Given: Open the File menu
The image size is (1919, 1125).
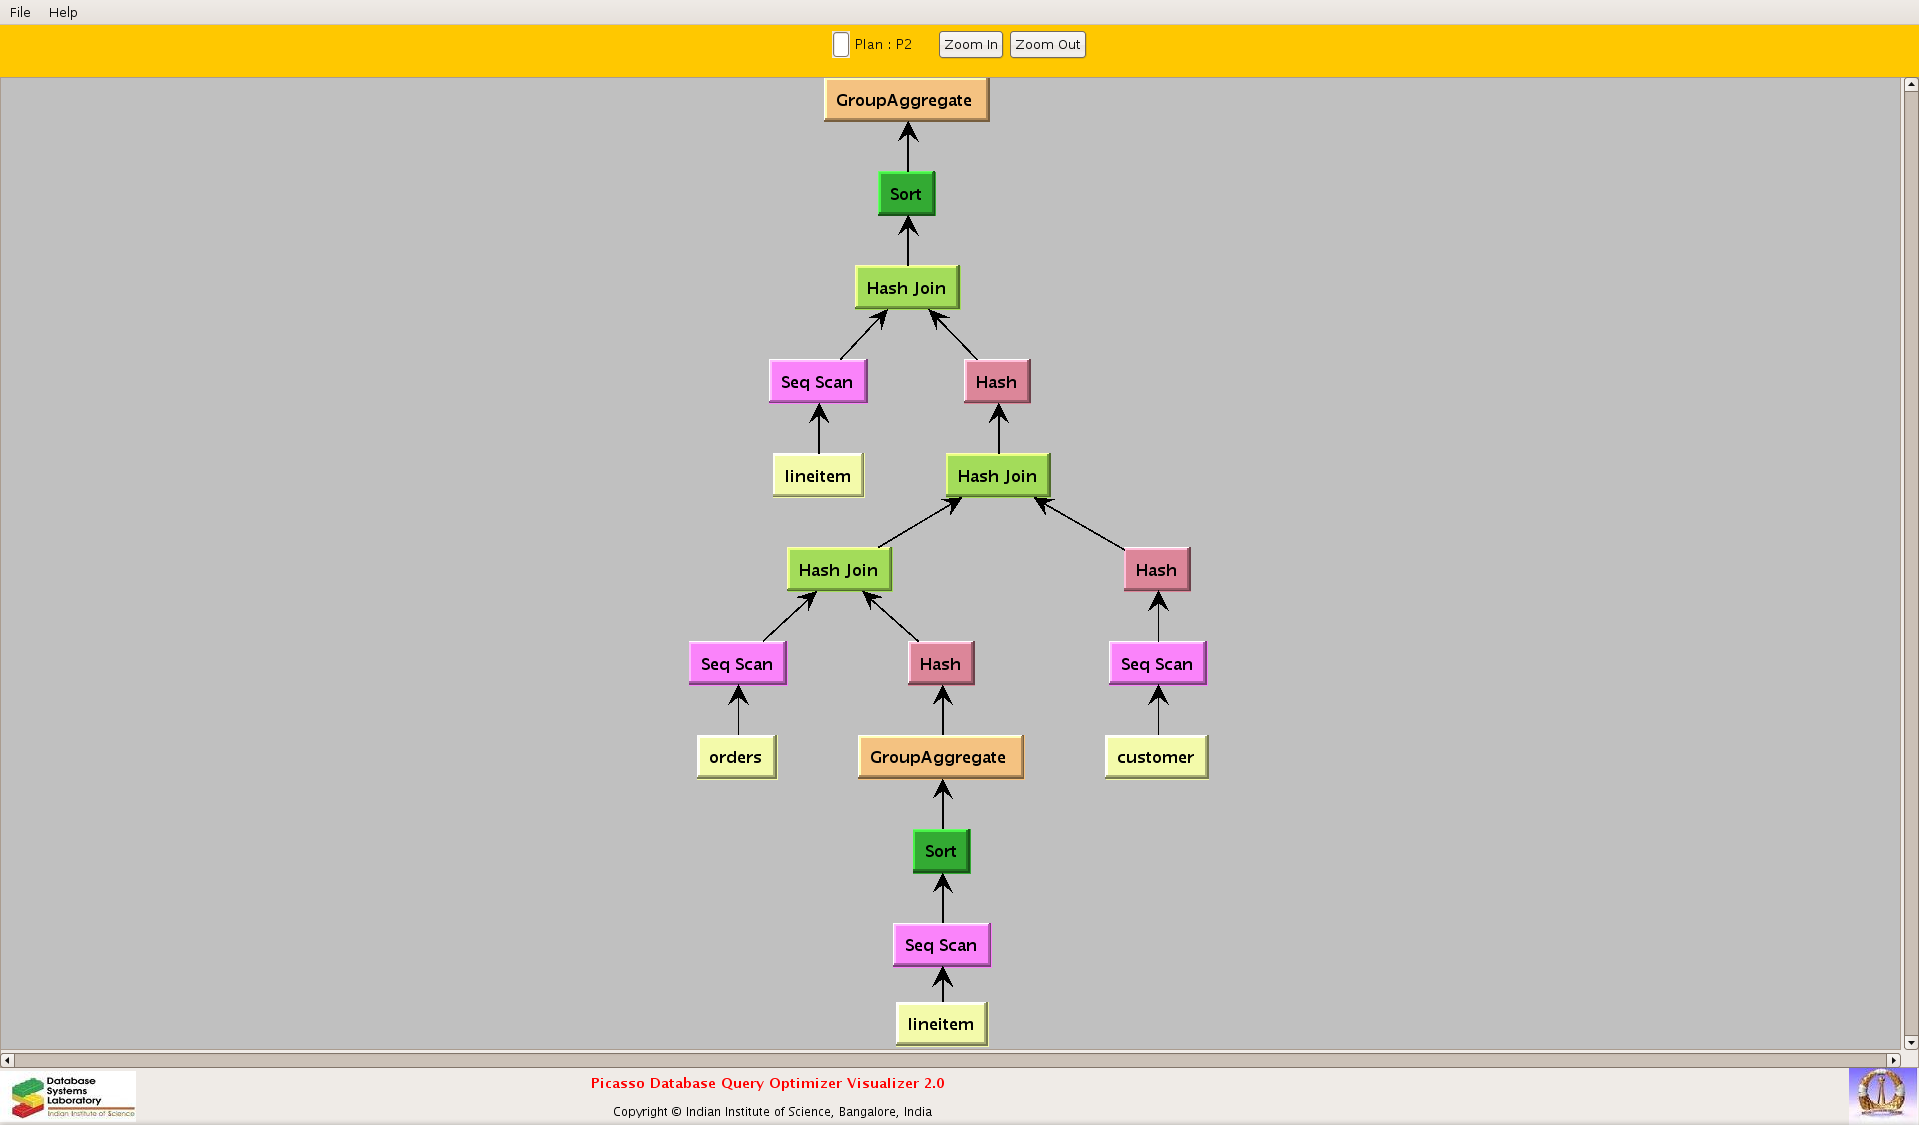Looking at the screenshot, I should pos(20,12).
